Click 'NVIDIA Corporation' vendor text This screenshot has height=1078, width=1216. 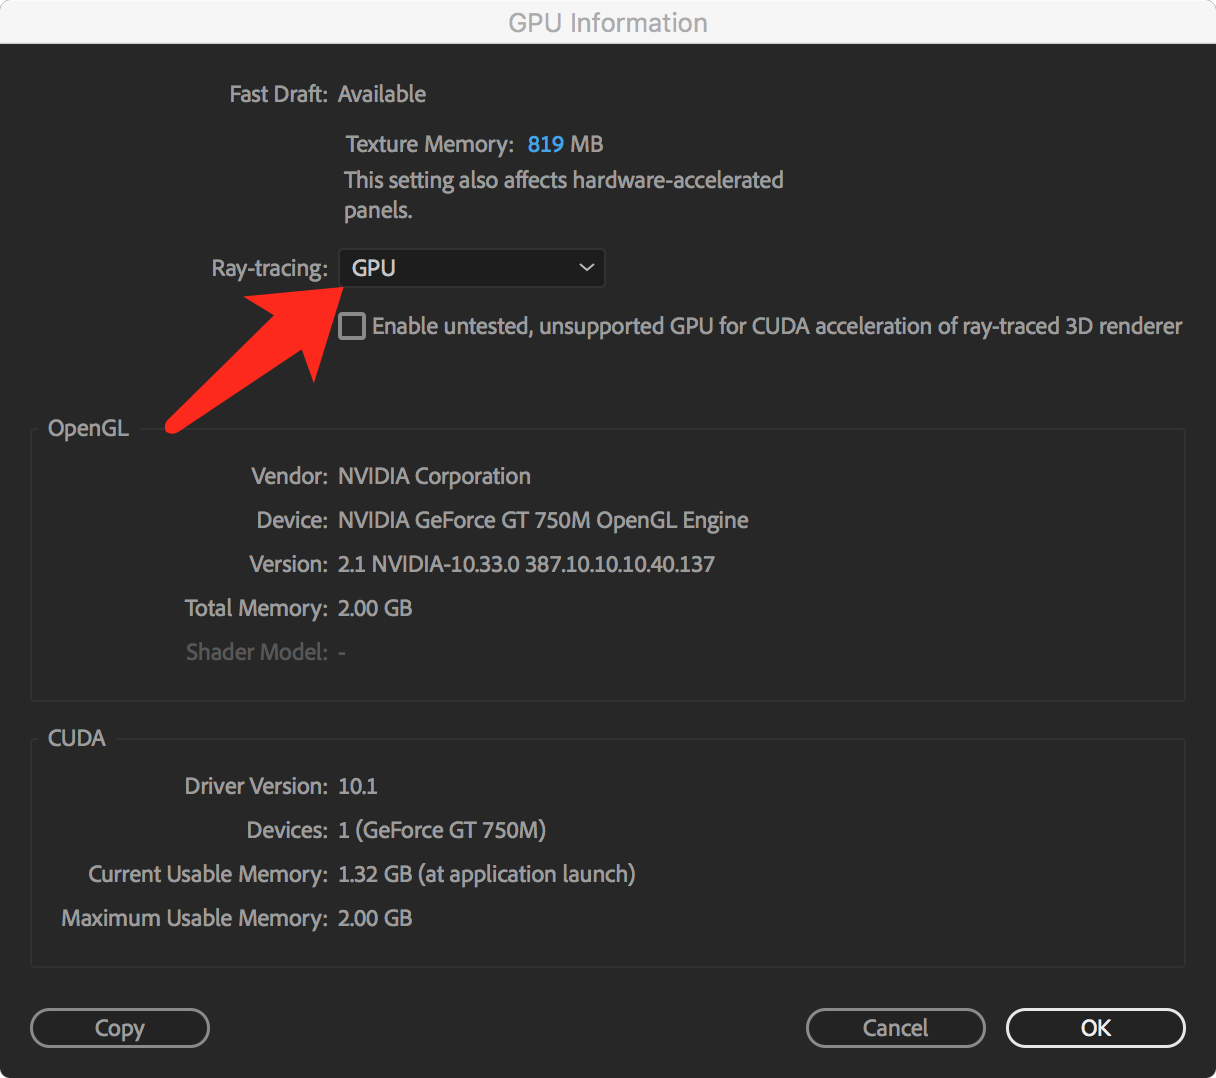click(434, 476)
